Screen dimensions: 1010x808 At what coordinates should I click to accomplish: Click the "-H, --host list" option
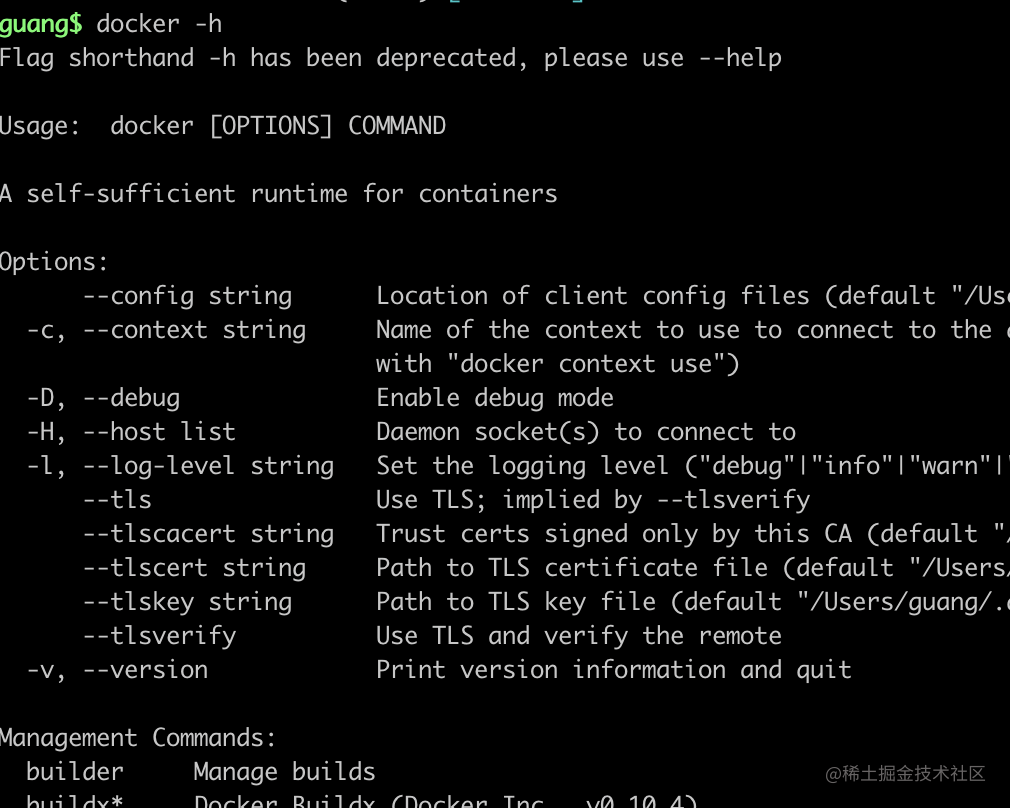(131, 432)
